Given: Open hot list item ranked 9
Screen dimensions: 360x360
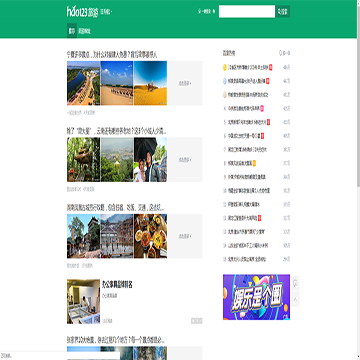Looking at the screenshot, I should click(247, 177).
